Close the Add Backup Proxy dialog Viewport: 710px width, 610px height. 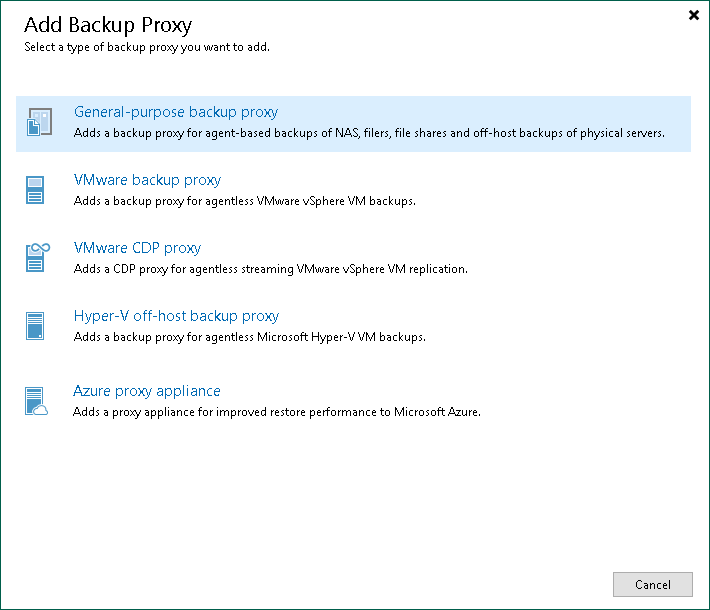pos(694,15)
